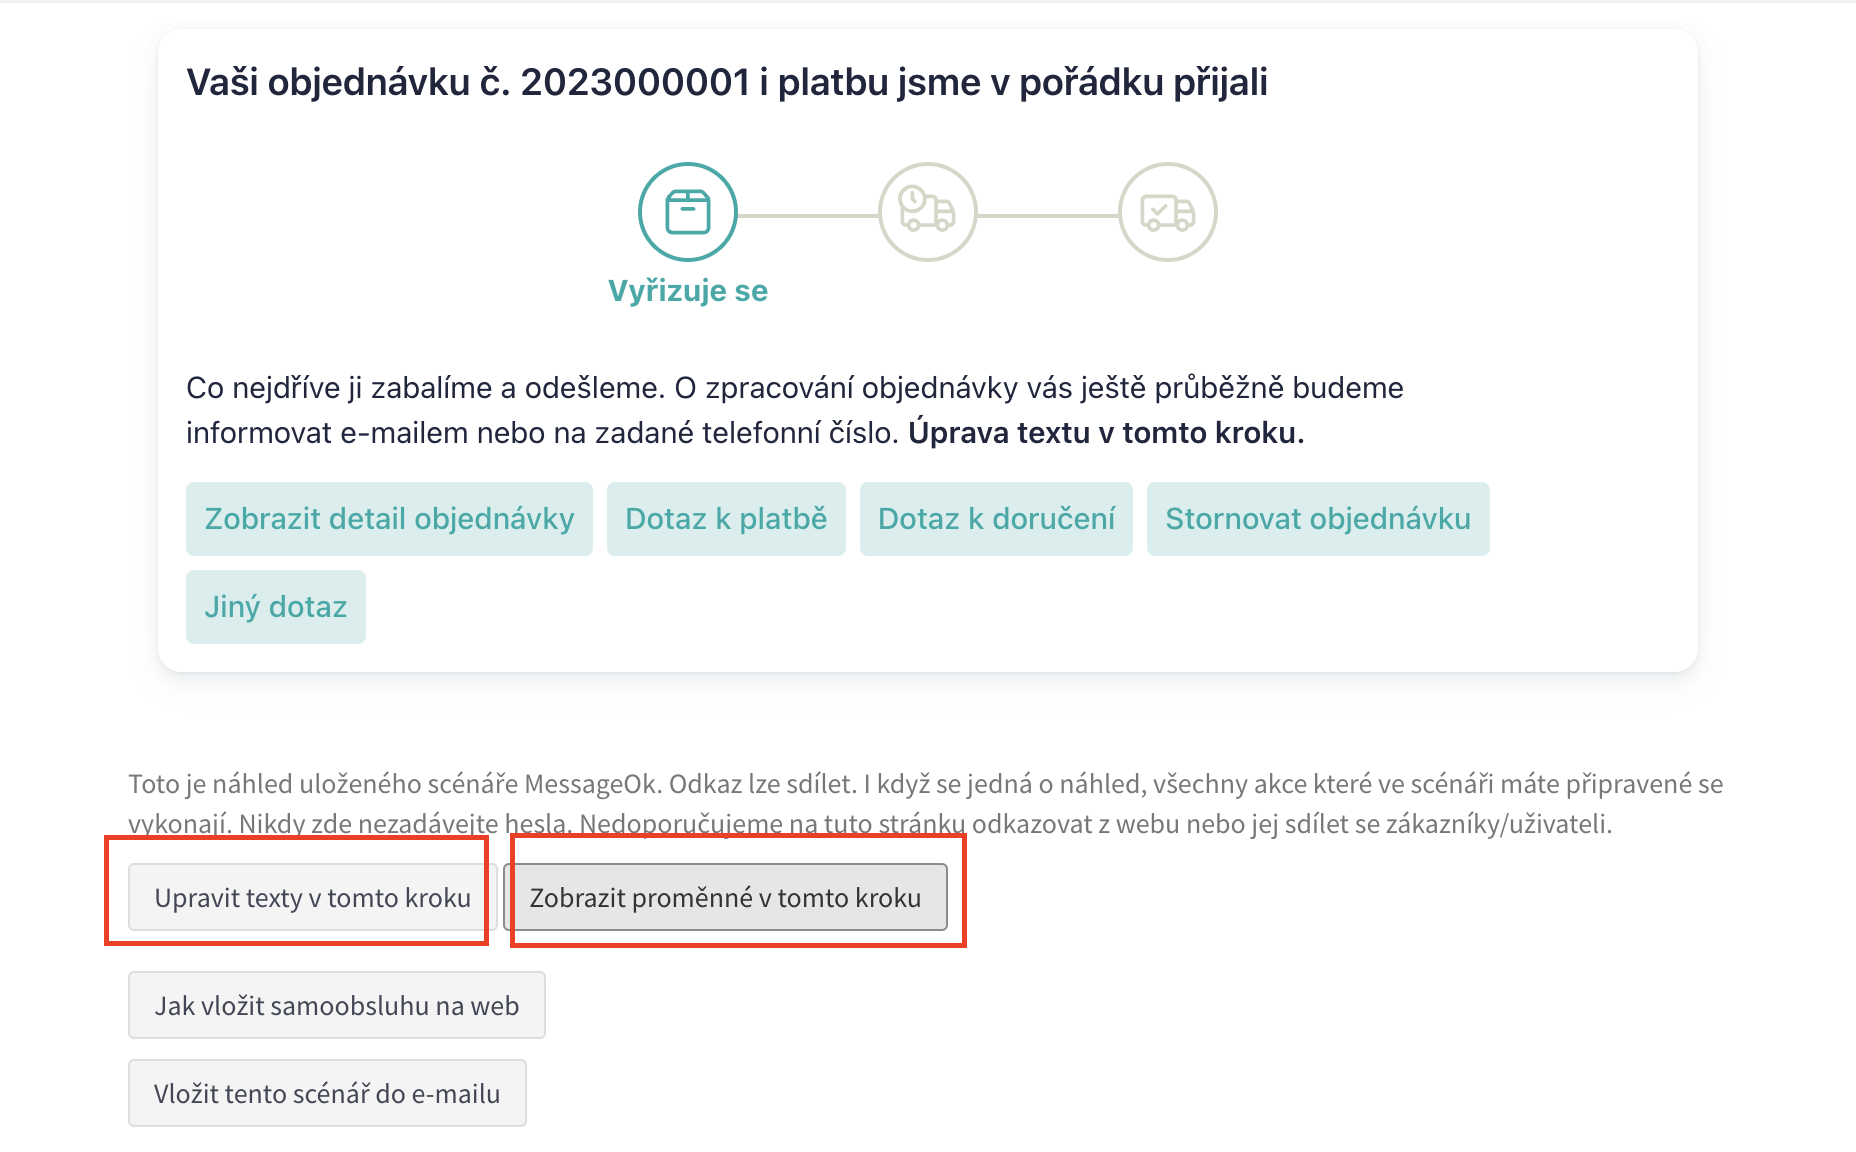Click note text 'Toto je náhled uloženého scénáře MessageOk'
1856x1152 pixels.
(x=394, y=784)
